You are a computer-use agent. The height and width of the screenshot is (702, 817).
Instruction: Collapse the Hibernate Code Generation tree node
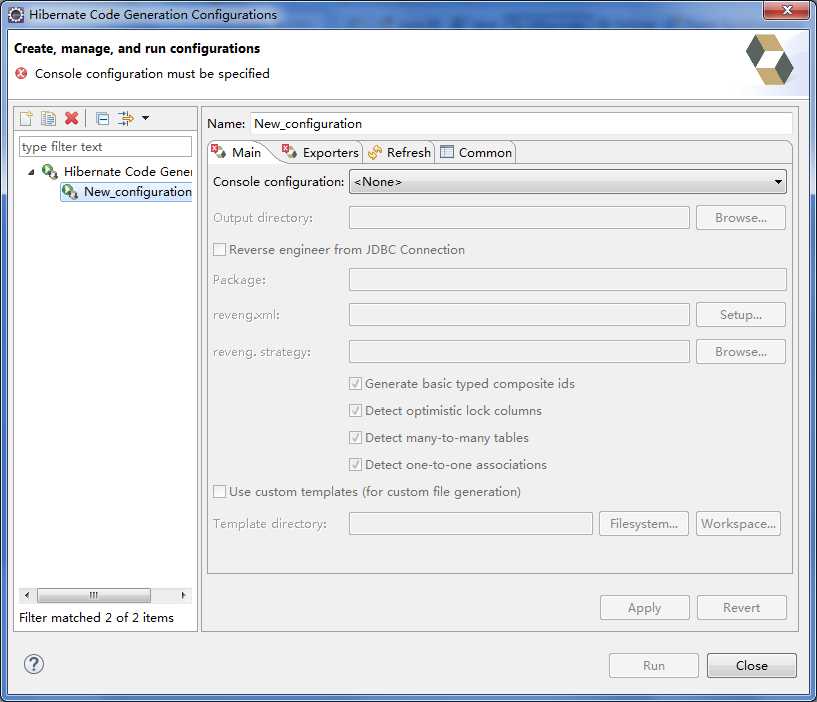click(31, 172)
